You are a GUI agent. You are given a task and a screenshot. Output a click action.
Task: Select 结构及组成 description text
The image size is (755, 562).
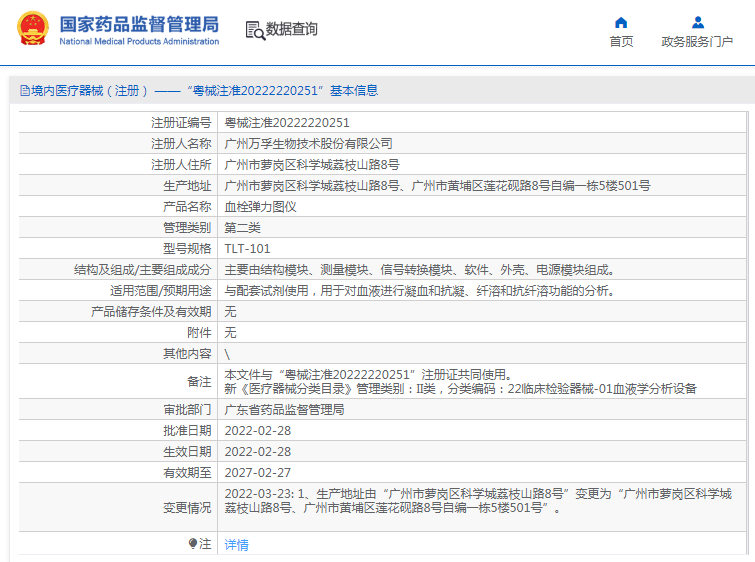tap(419, 270)
